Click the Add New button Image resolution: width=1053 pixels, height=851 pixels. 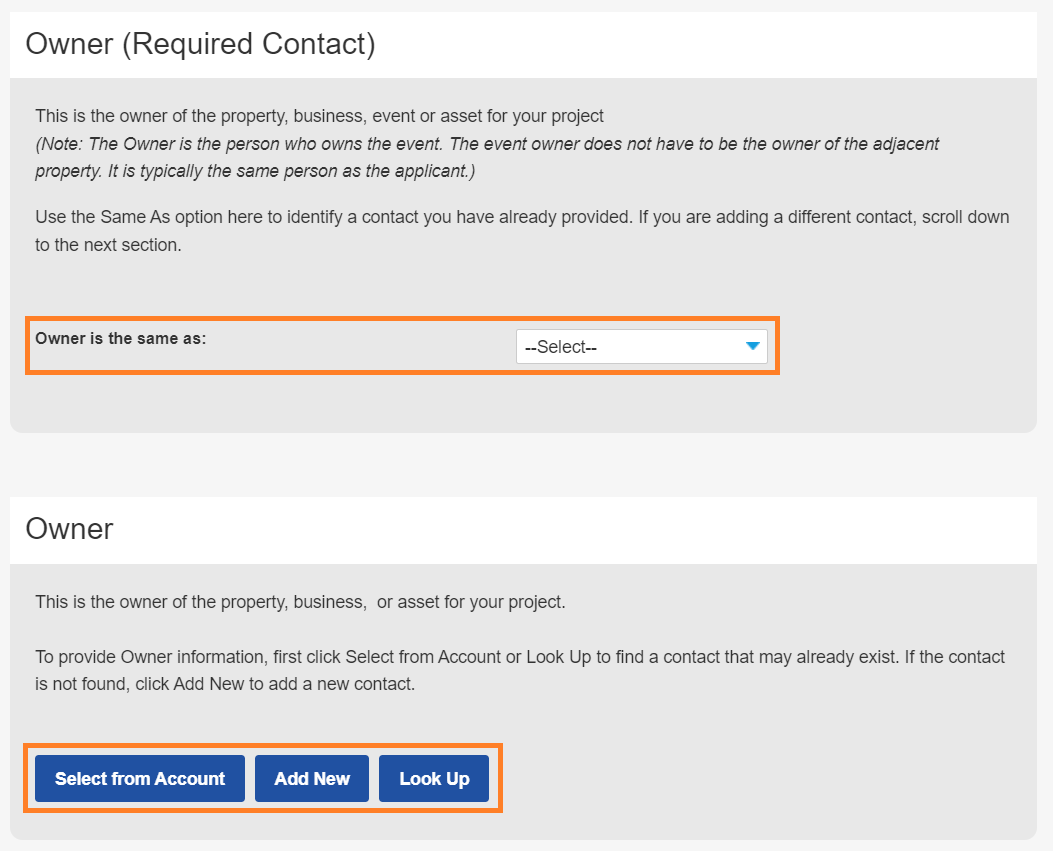click(x=312, y=779)
